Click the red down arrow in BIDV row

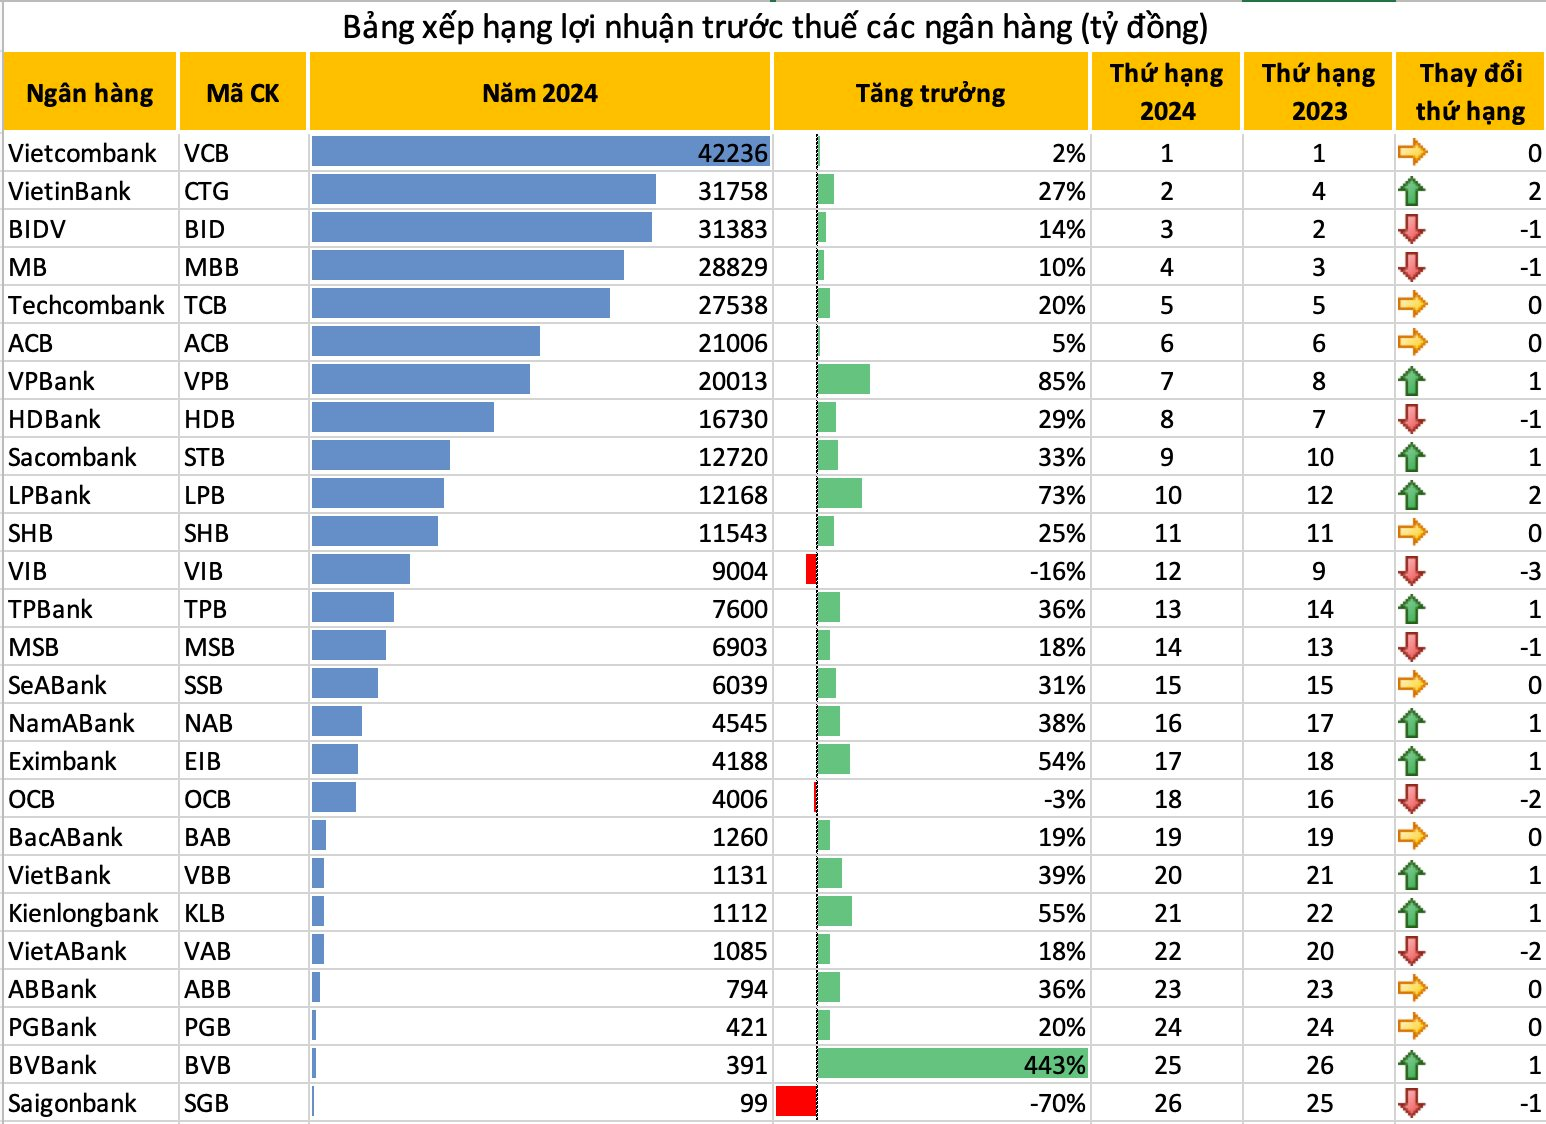[x=1411, y=229]
